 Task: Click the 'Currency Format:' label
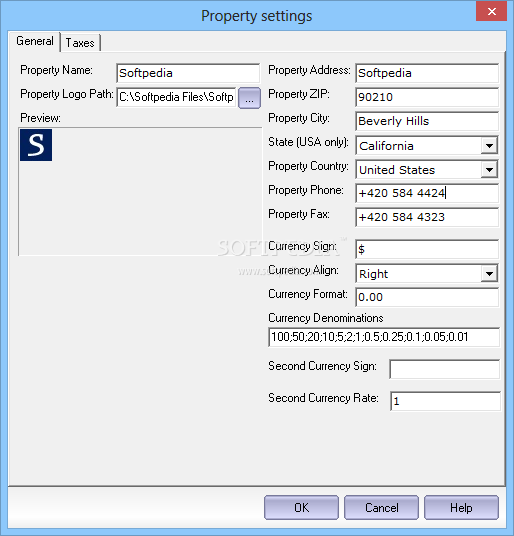tap(308, 294)
